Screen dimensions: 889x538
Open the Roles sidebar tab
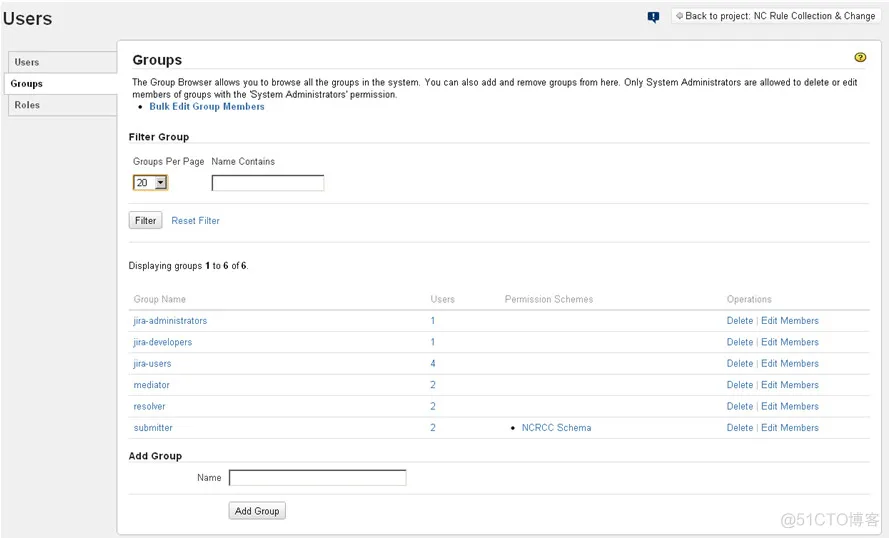(62, 105)
